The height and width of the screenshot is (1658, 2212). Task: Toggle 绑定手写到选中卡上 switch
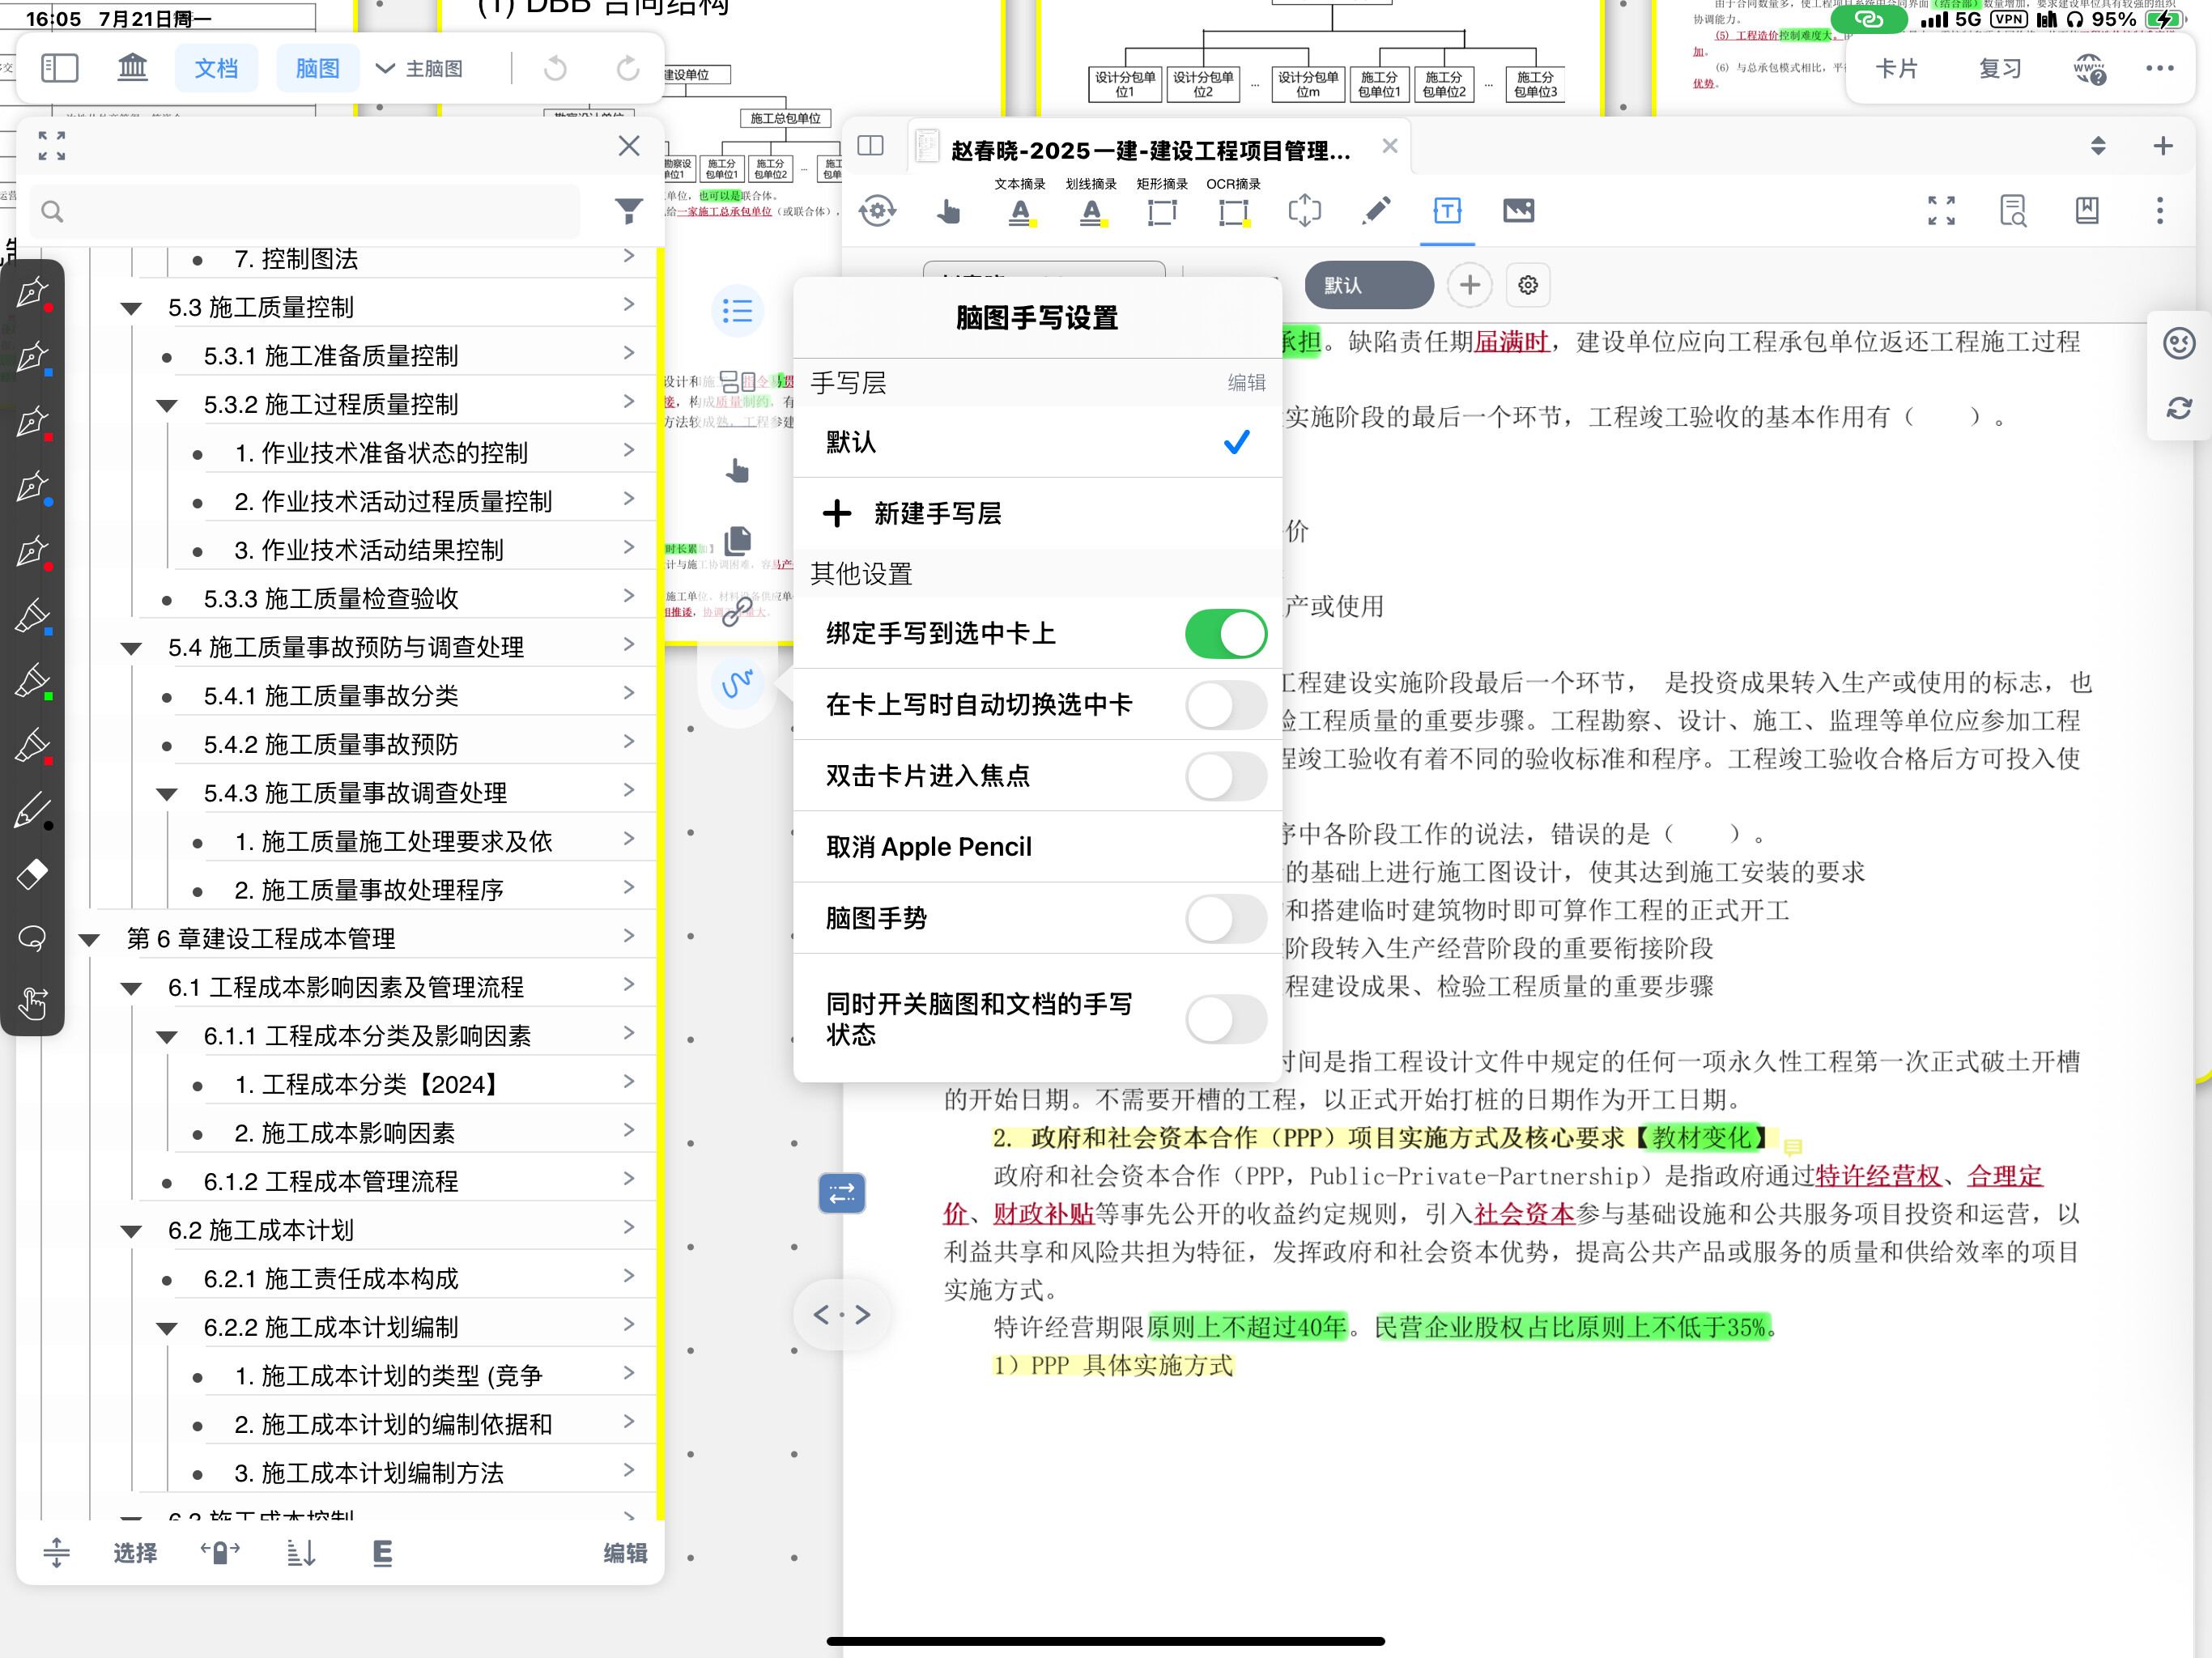tap(1226, 634)
